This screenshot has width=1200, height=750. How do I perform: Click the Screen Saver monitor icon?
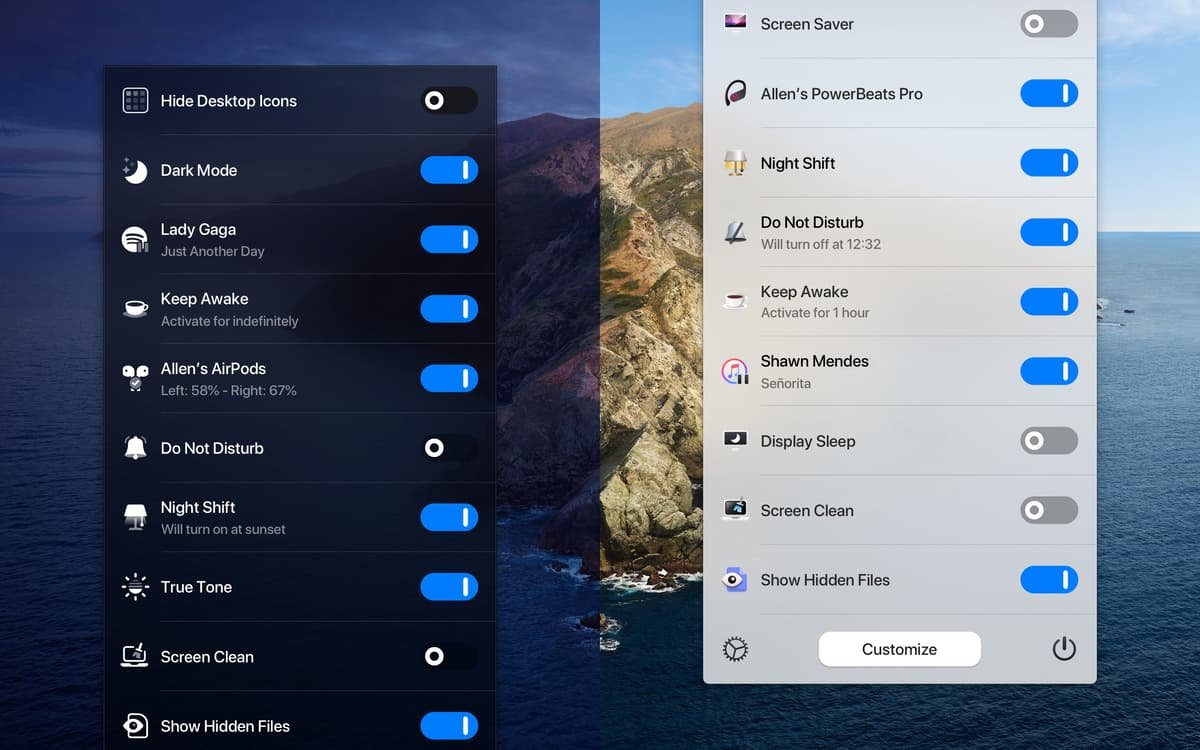point(735,24)
